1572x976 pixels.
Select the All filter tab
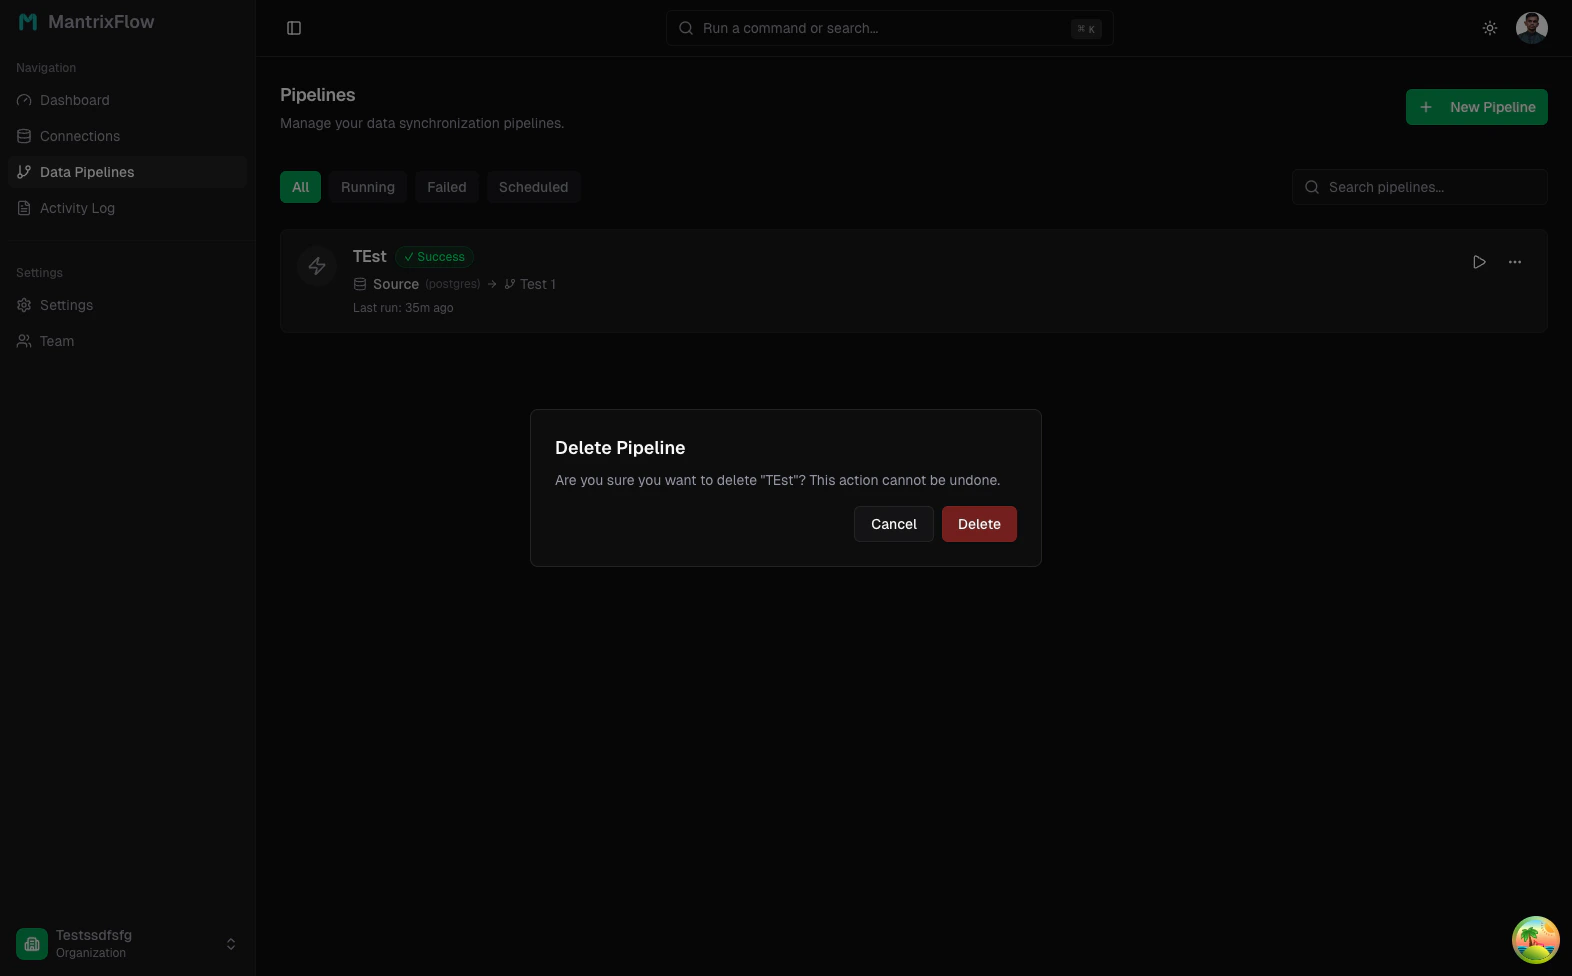point(300,187)
